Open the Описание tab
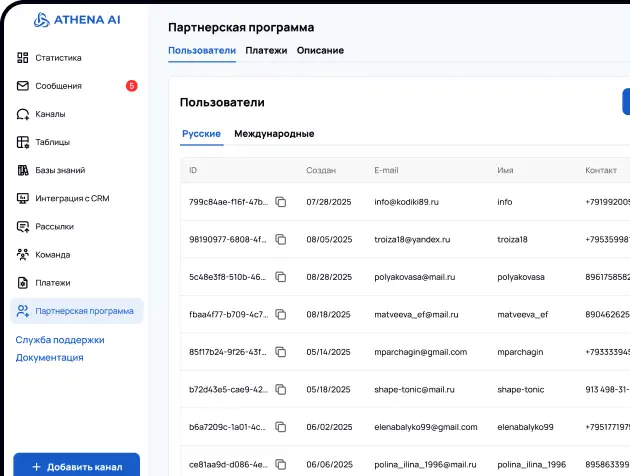The width and height of the screenshot is (630, 476). point(320,51)
